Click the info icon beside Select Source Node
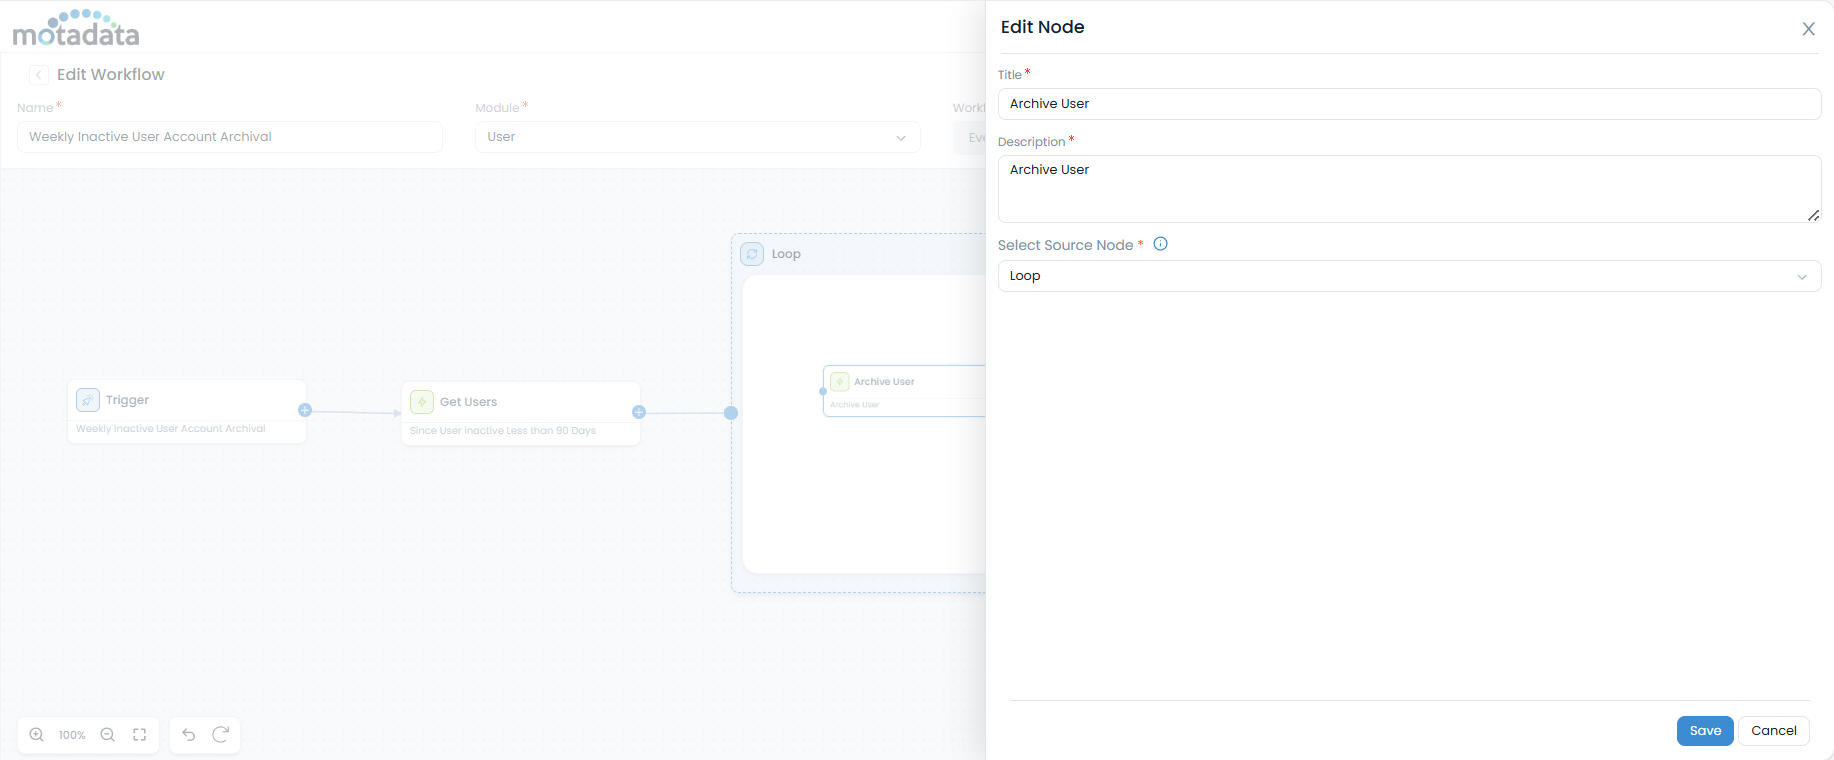The width and height of the screenshot is (1834, 760). click(x=1160, y=244)
